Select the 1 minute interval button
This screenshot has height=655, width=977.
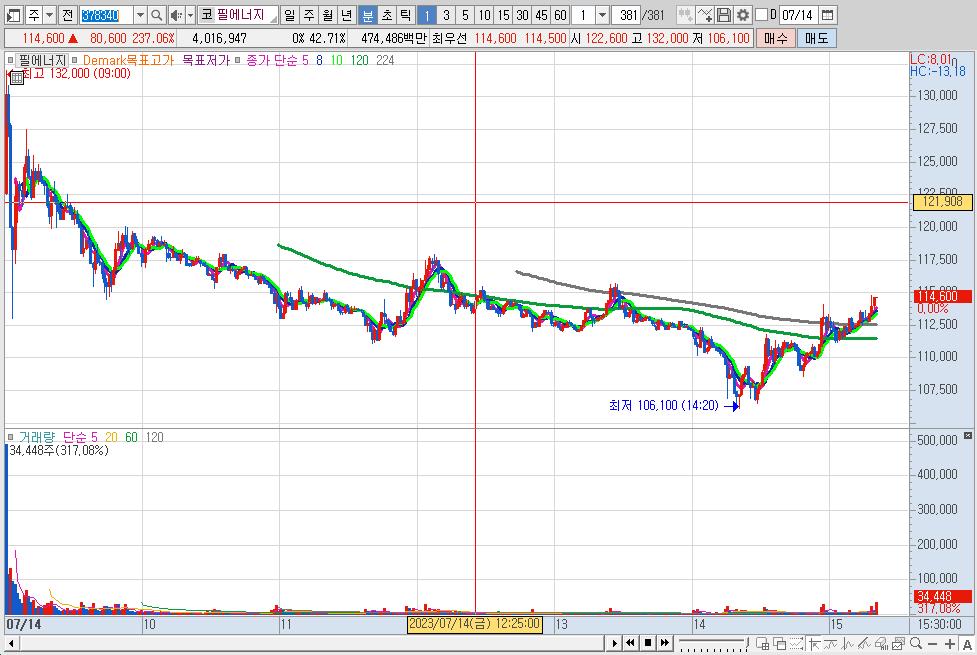point(427,15)
